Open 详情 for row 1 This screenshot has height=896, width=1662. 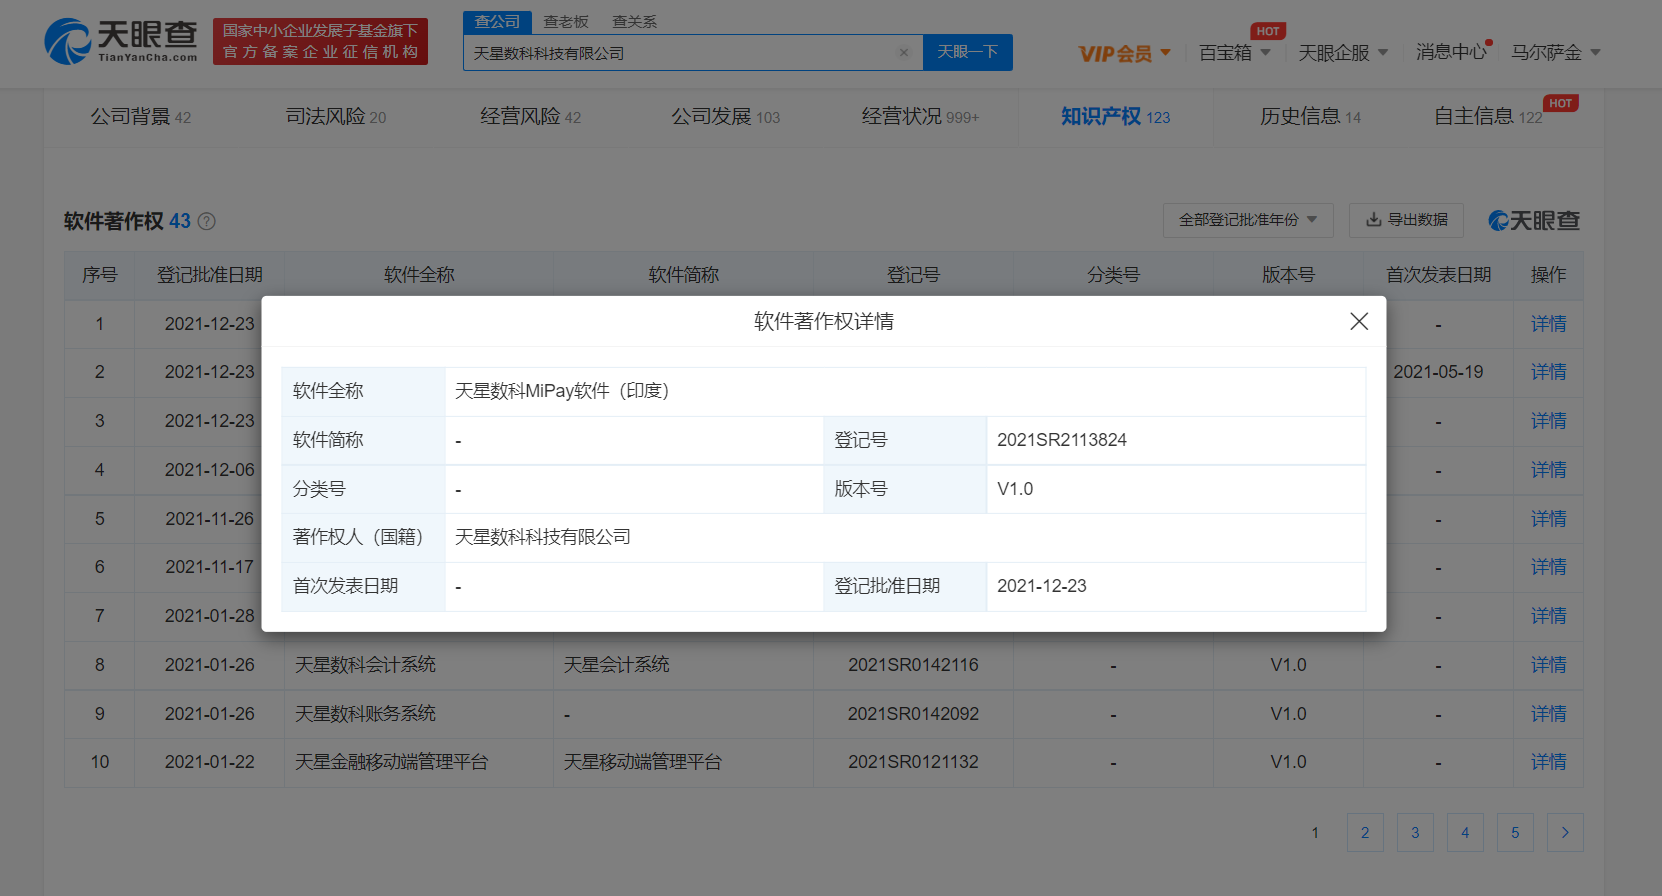(1548, 323)
